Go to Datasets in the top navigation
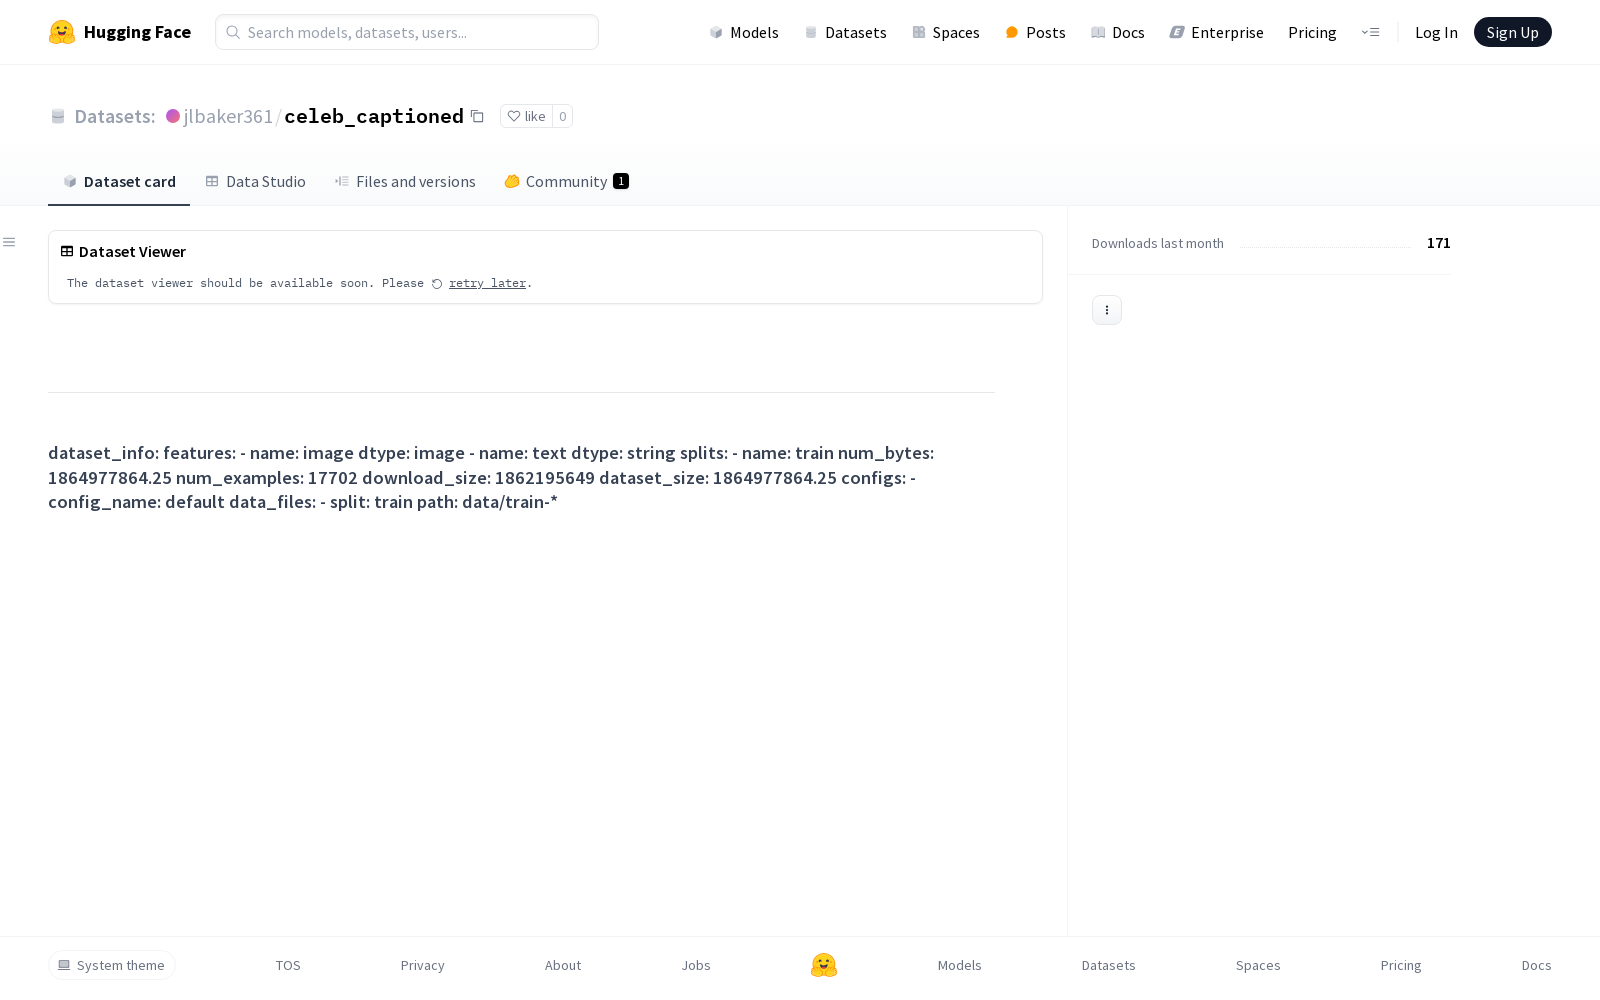Viewport: 1600px width, 1000px height. [846, 32]
